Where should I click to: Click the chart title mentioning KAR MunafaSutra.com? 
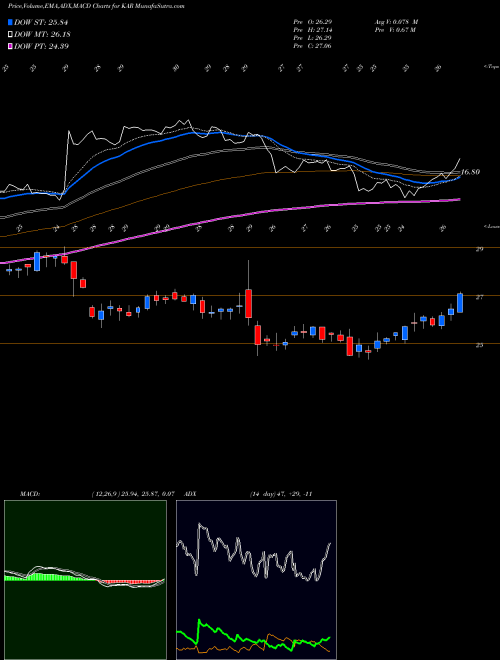tap(96, 6)
